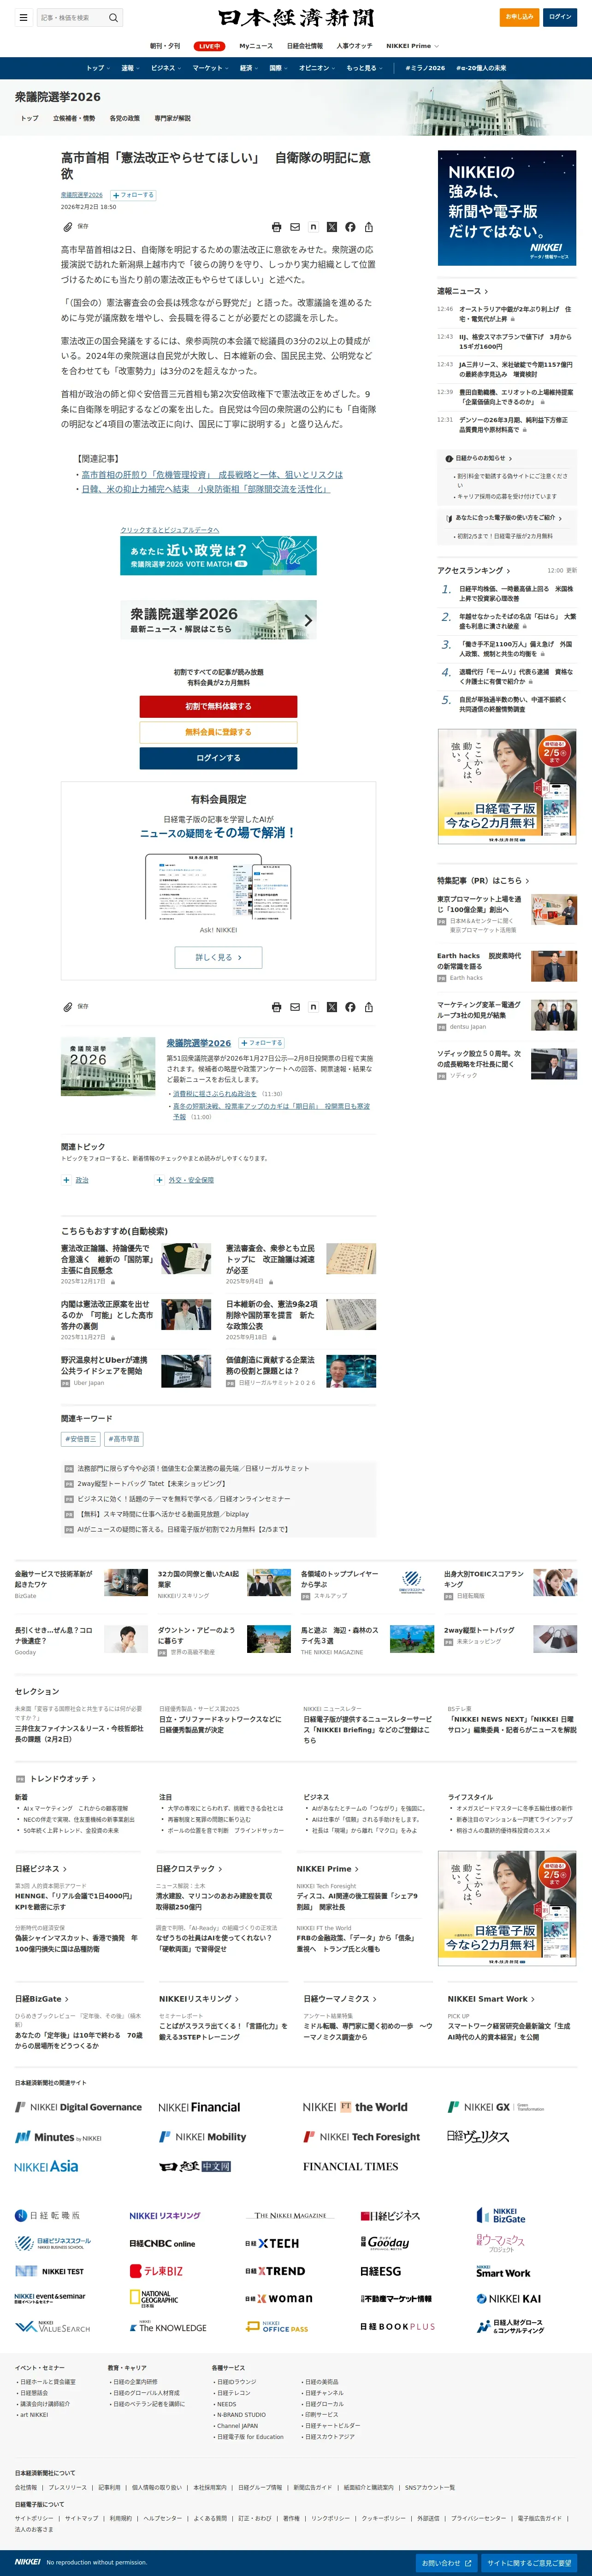Screen dimensions: 592x2576
Task: Toggle the paperclip 保存 save button below the headline
Action: pyautogui.click(x=76, y=226)
